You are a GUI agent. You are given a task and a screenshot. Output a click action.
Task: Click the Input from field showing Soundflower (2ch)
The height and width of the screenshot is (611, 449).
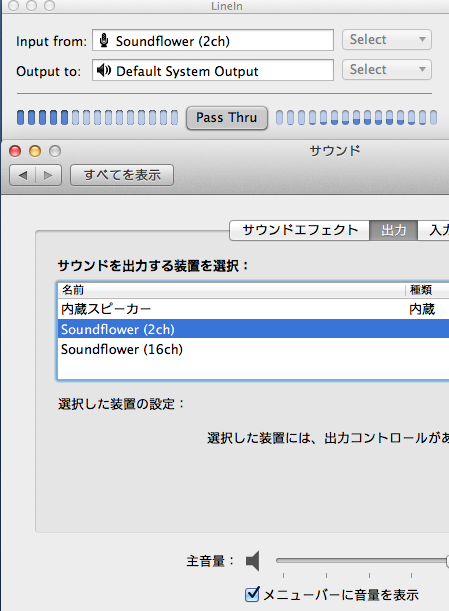[213, 40]
